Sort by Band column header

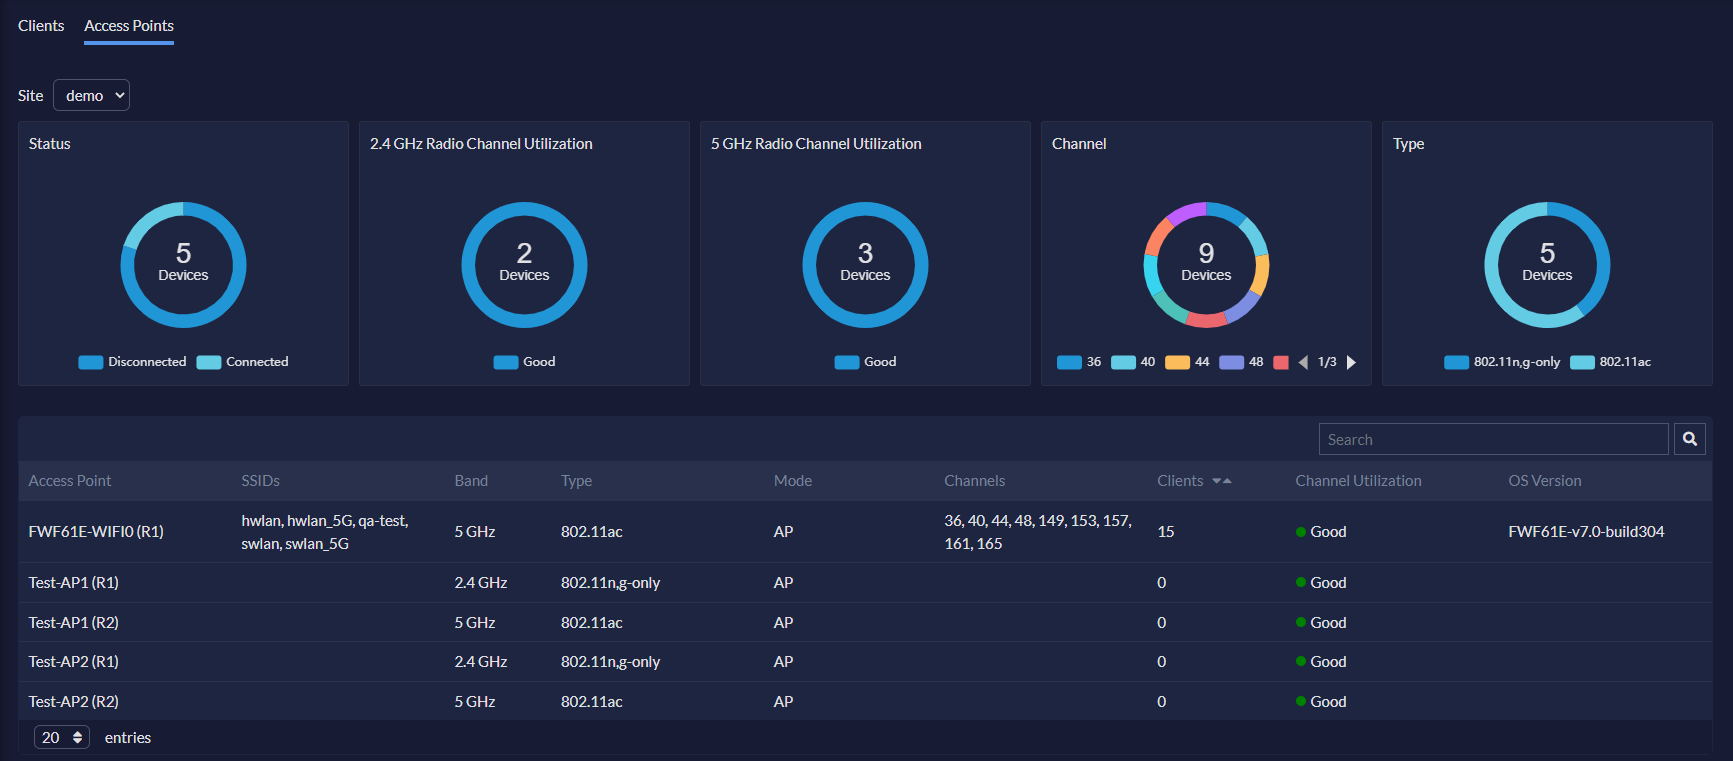(x=471, y=481)
